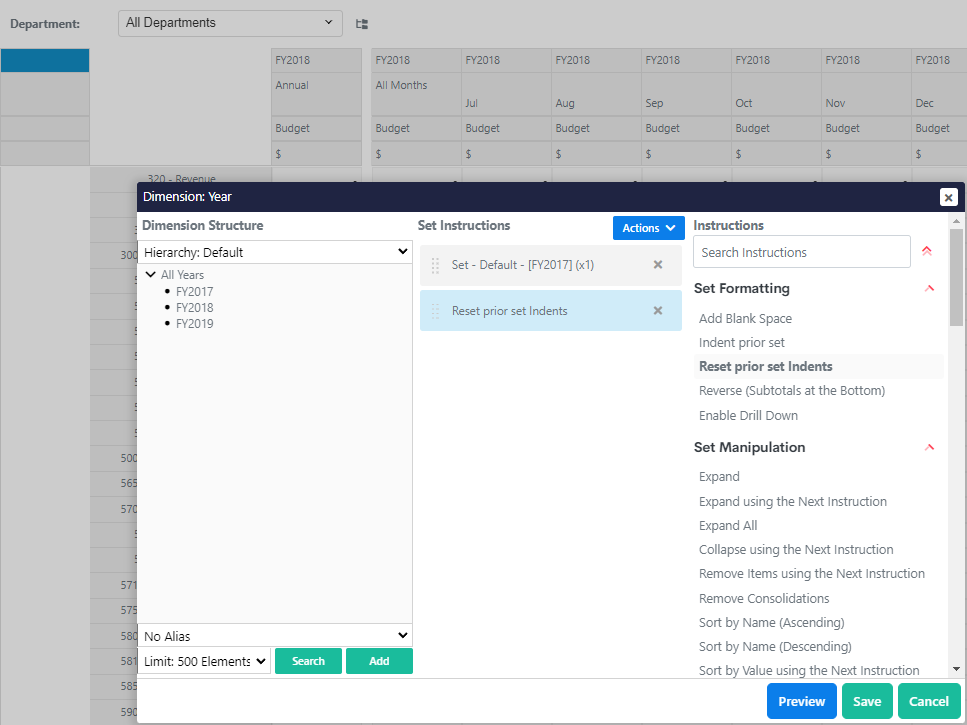The height and width of the screenshot is (725, 967).
Task: Grab the drag handle of Set - Default instruction
Action: [x=435, y=265]
